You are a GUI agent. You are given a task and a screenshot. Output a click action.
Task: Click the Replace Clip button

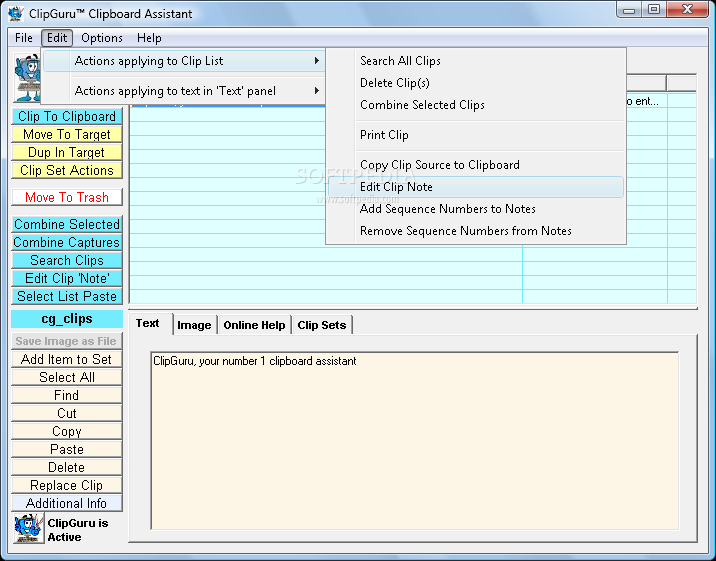point(67,485)
